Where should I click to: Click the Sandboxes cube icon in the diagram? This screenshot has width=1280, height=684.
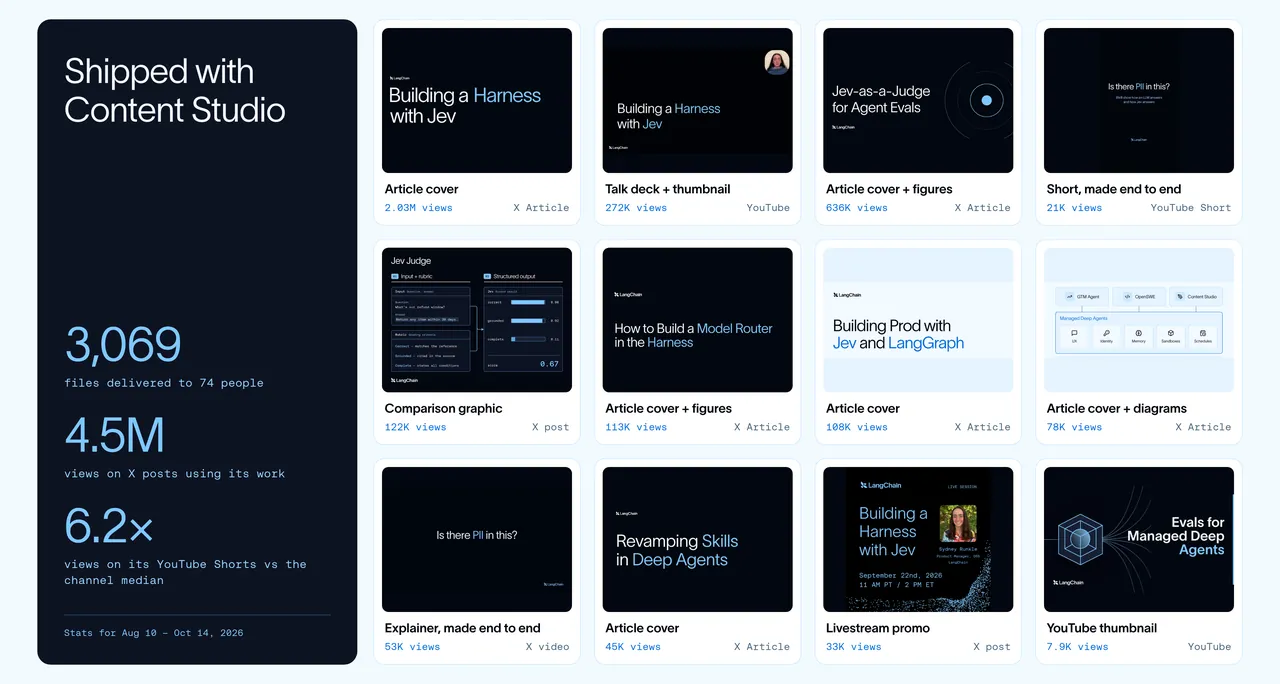pyautogui.click(x=1171, y=333)
